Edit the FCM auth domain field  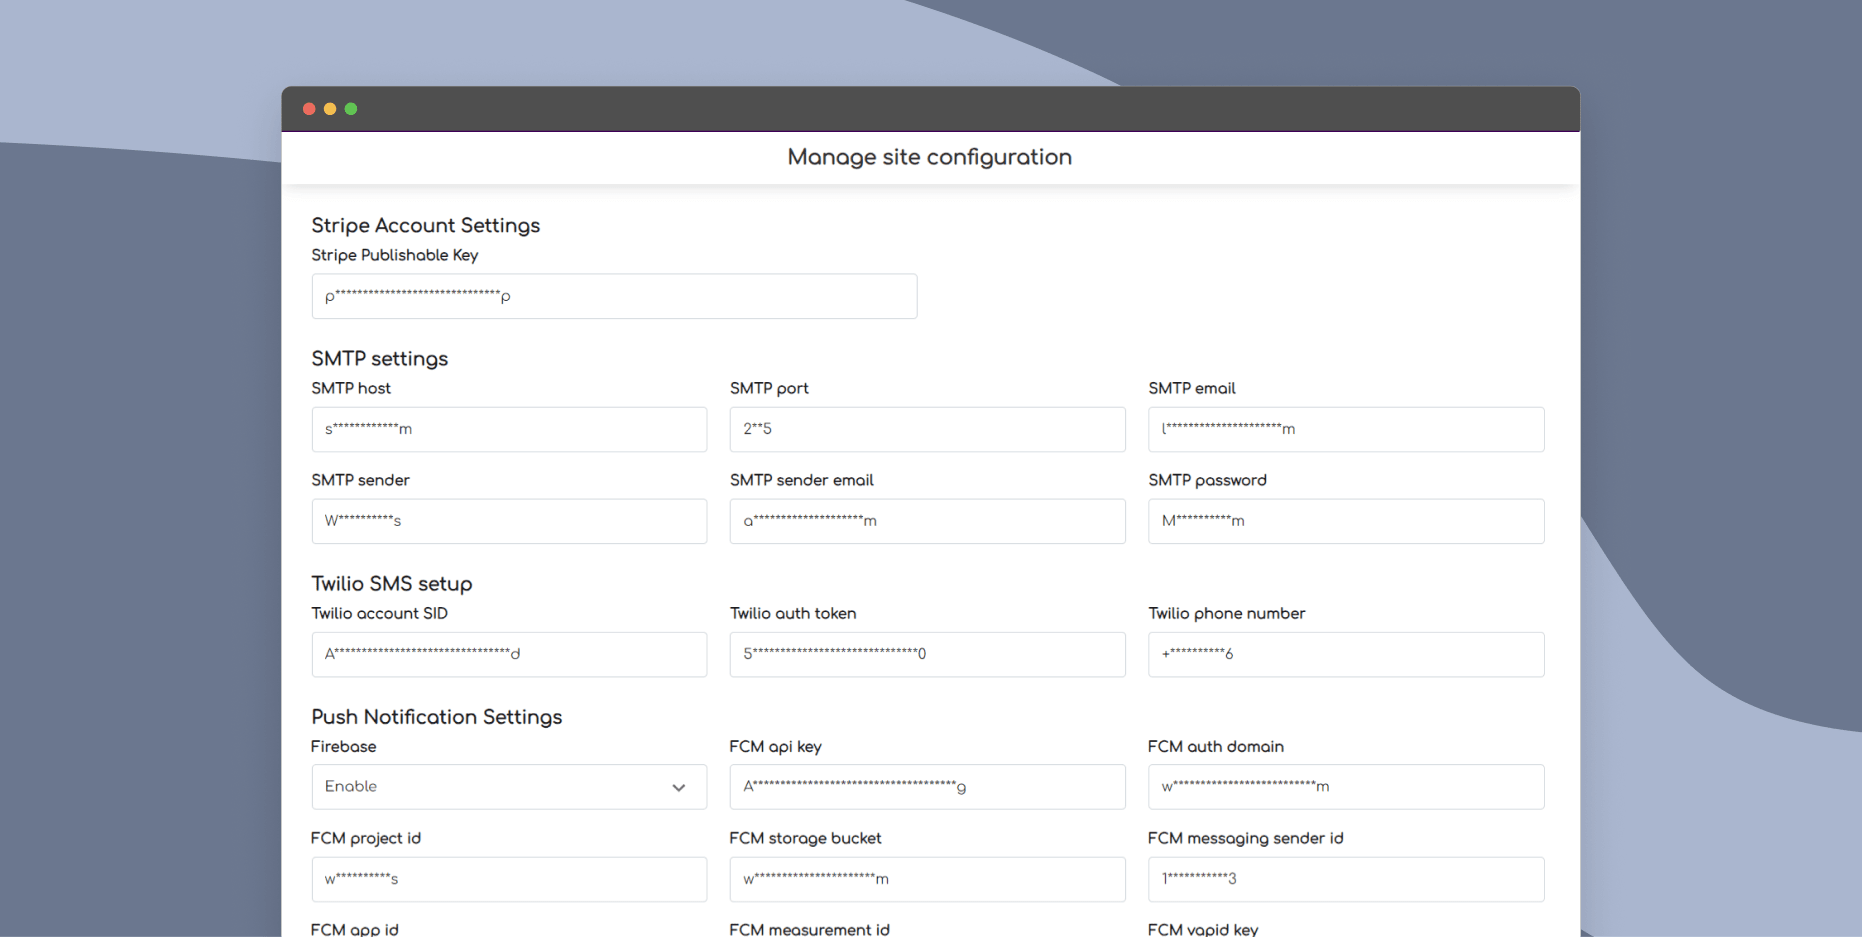(1346, 787)
